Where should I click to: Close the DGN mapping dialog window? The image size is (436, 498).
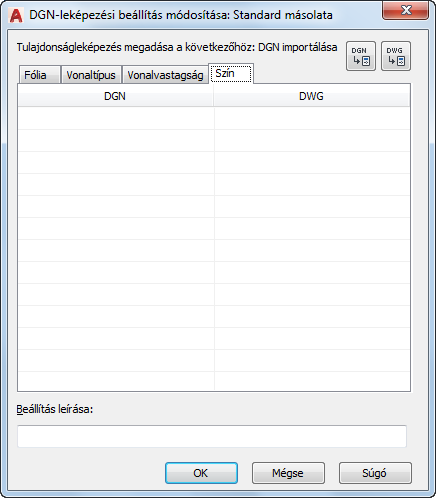point(405,11)
